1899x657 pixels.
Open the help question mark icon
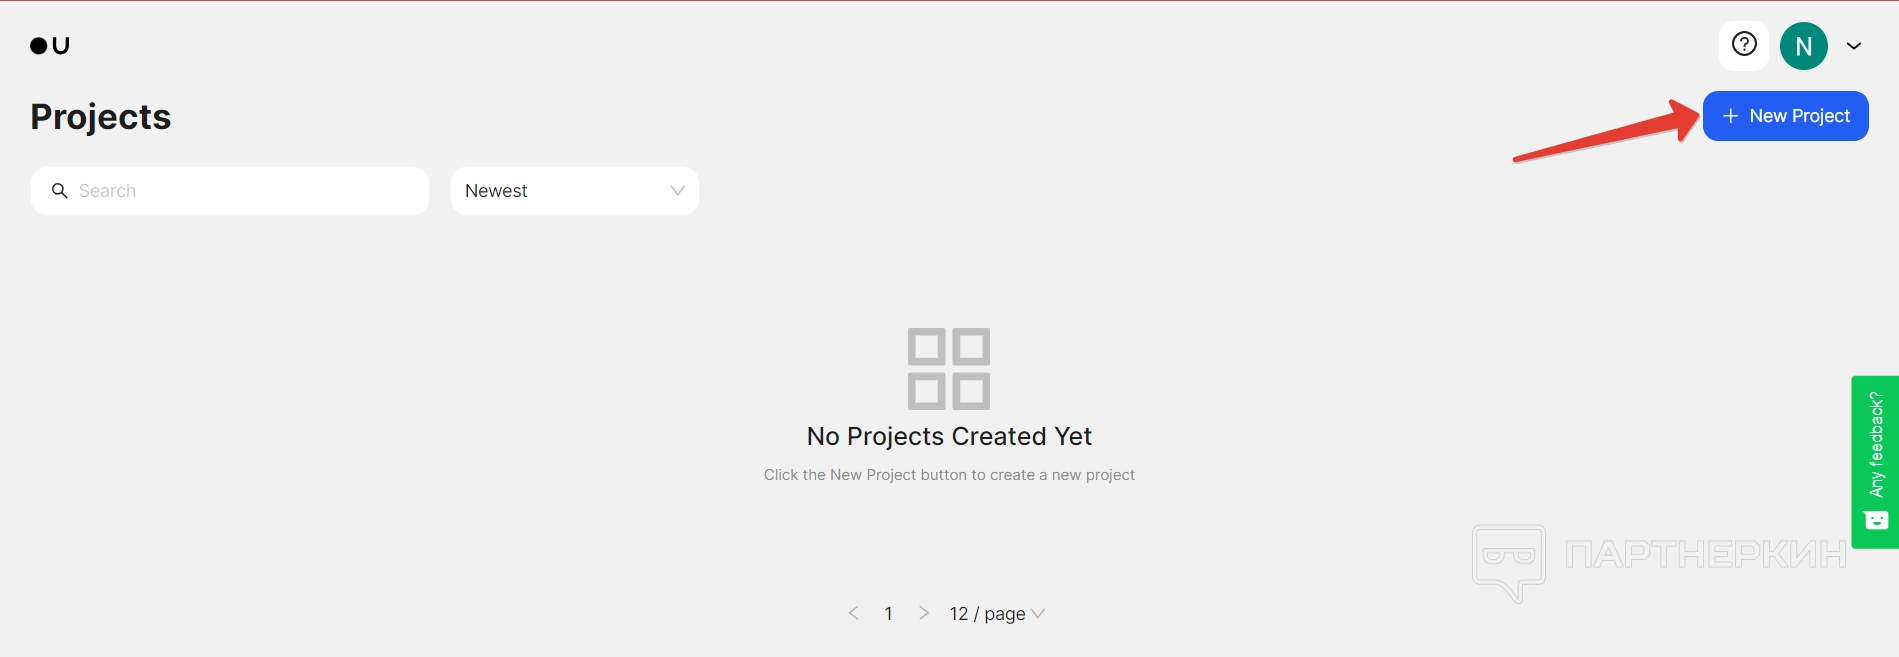1744,45
